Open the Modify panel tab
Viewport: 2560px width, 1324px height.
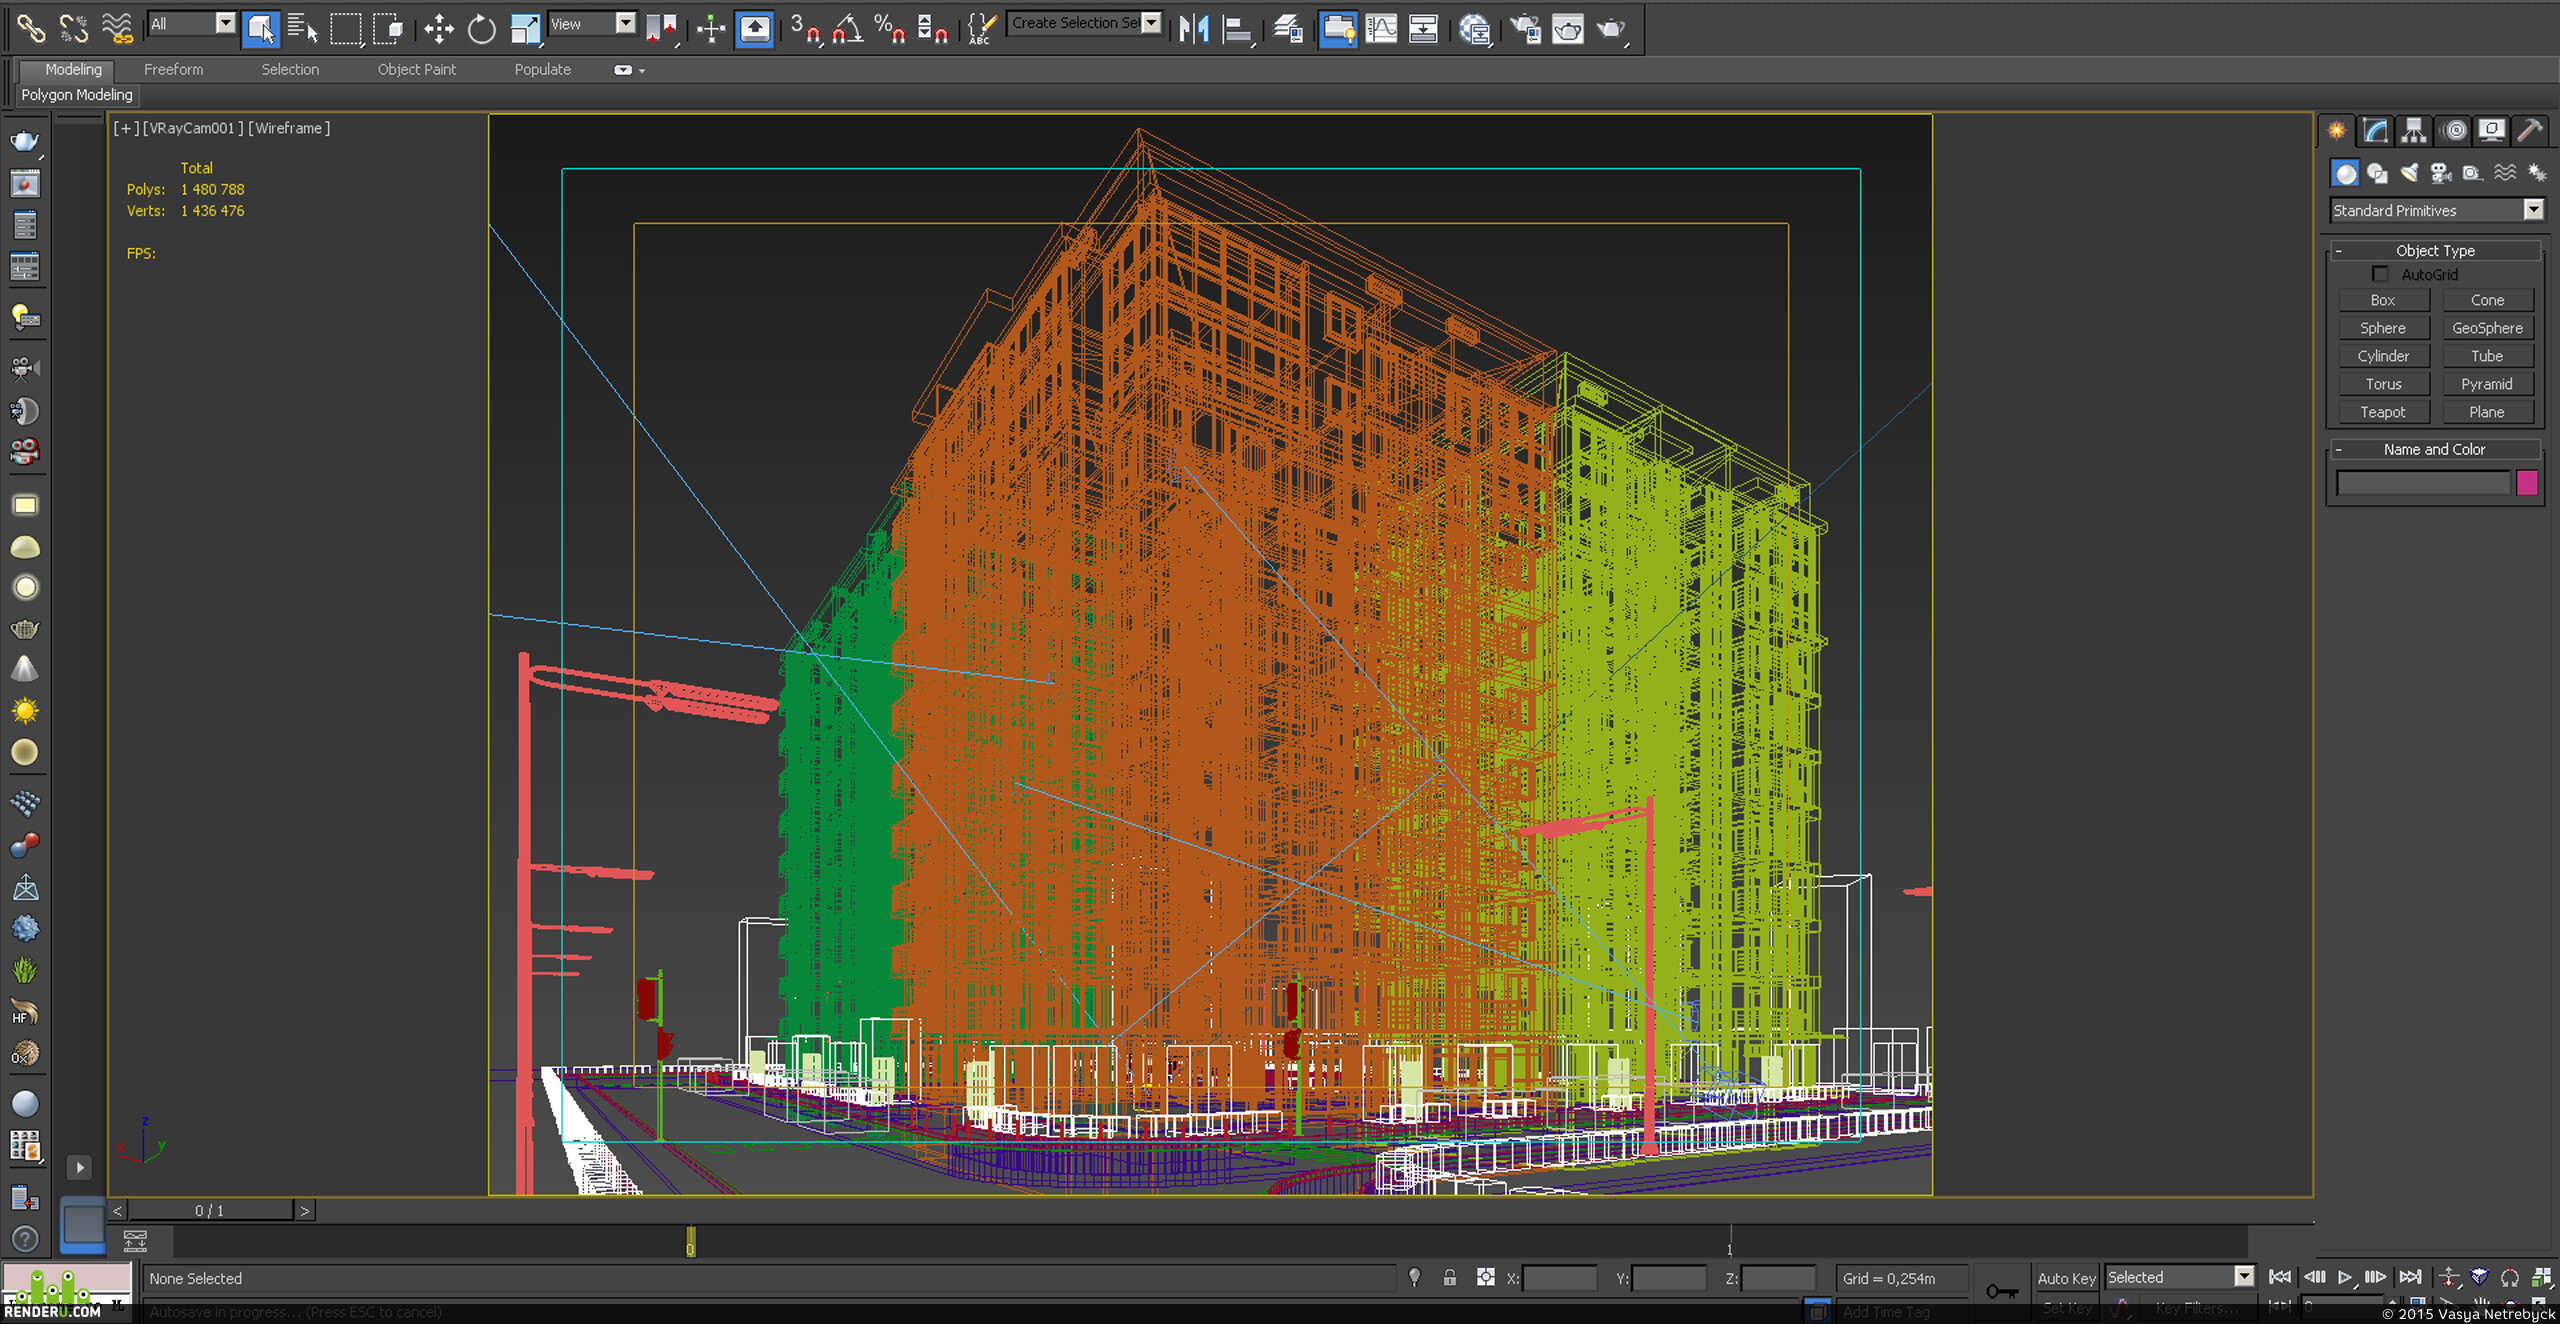point(2375,130)
